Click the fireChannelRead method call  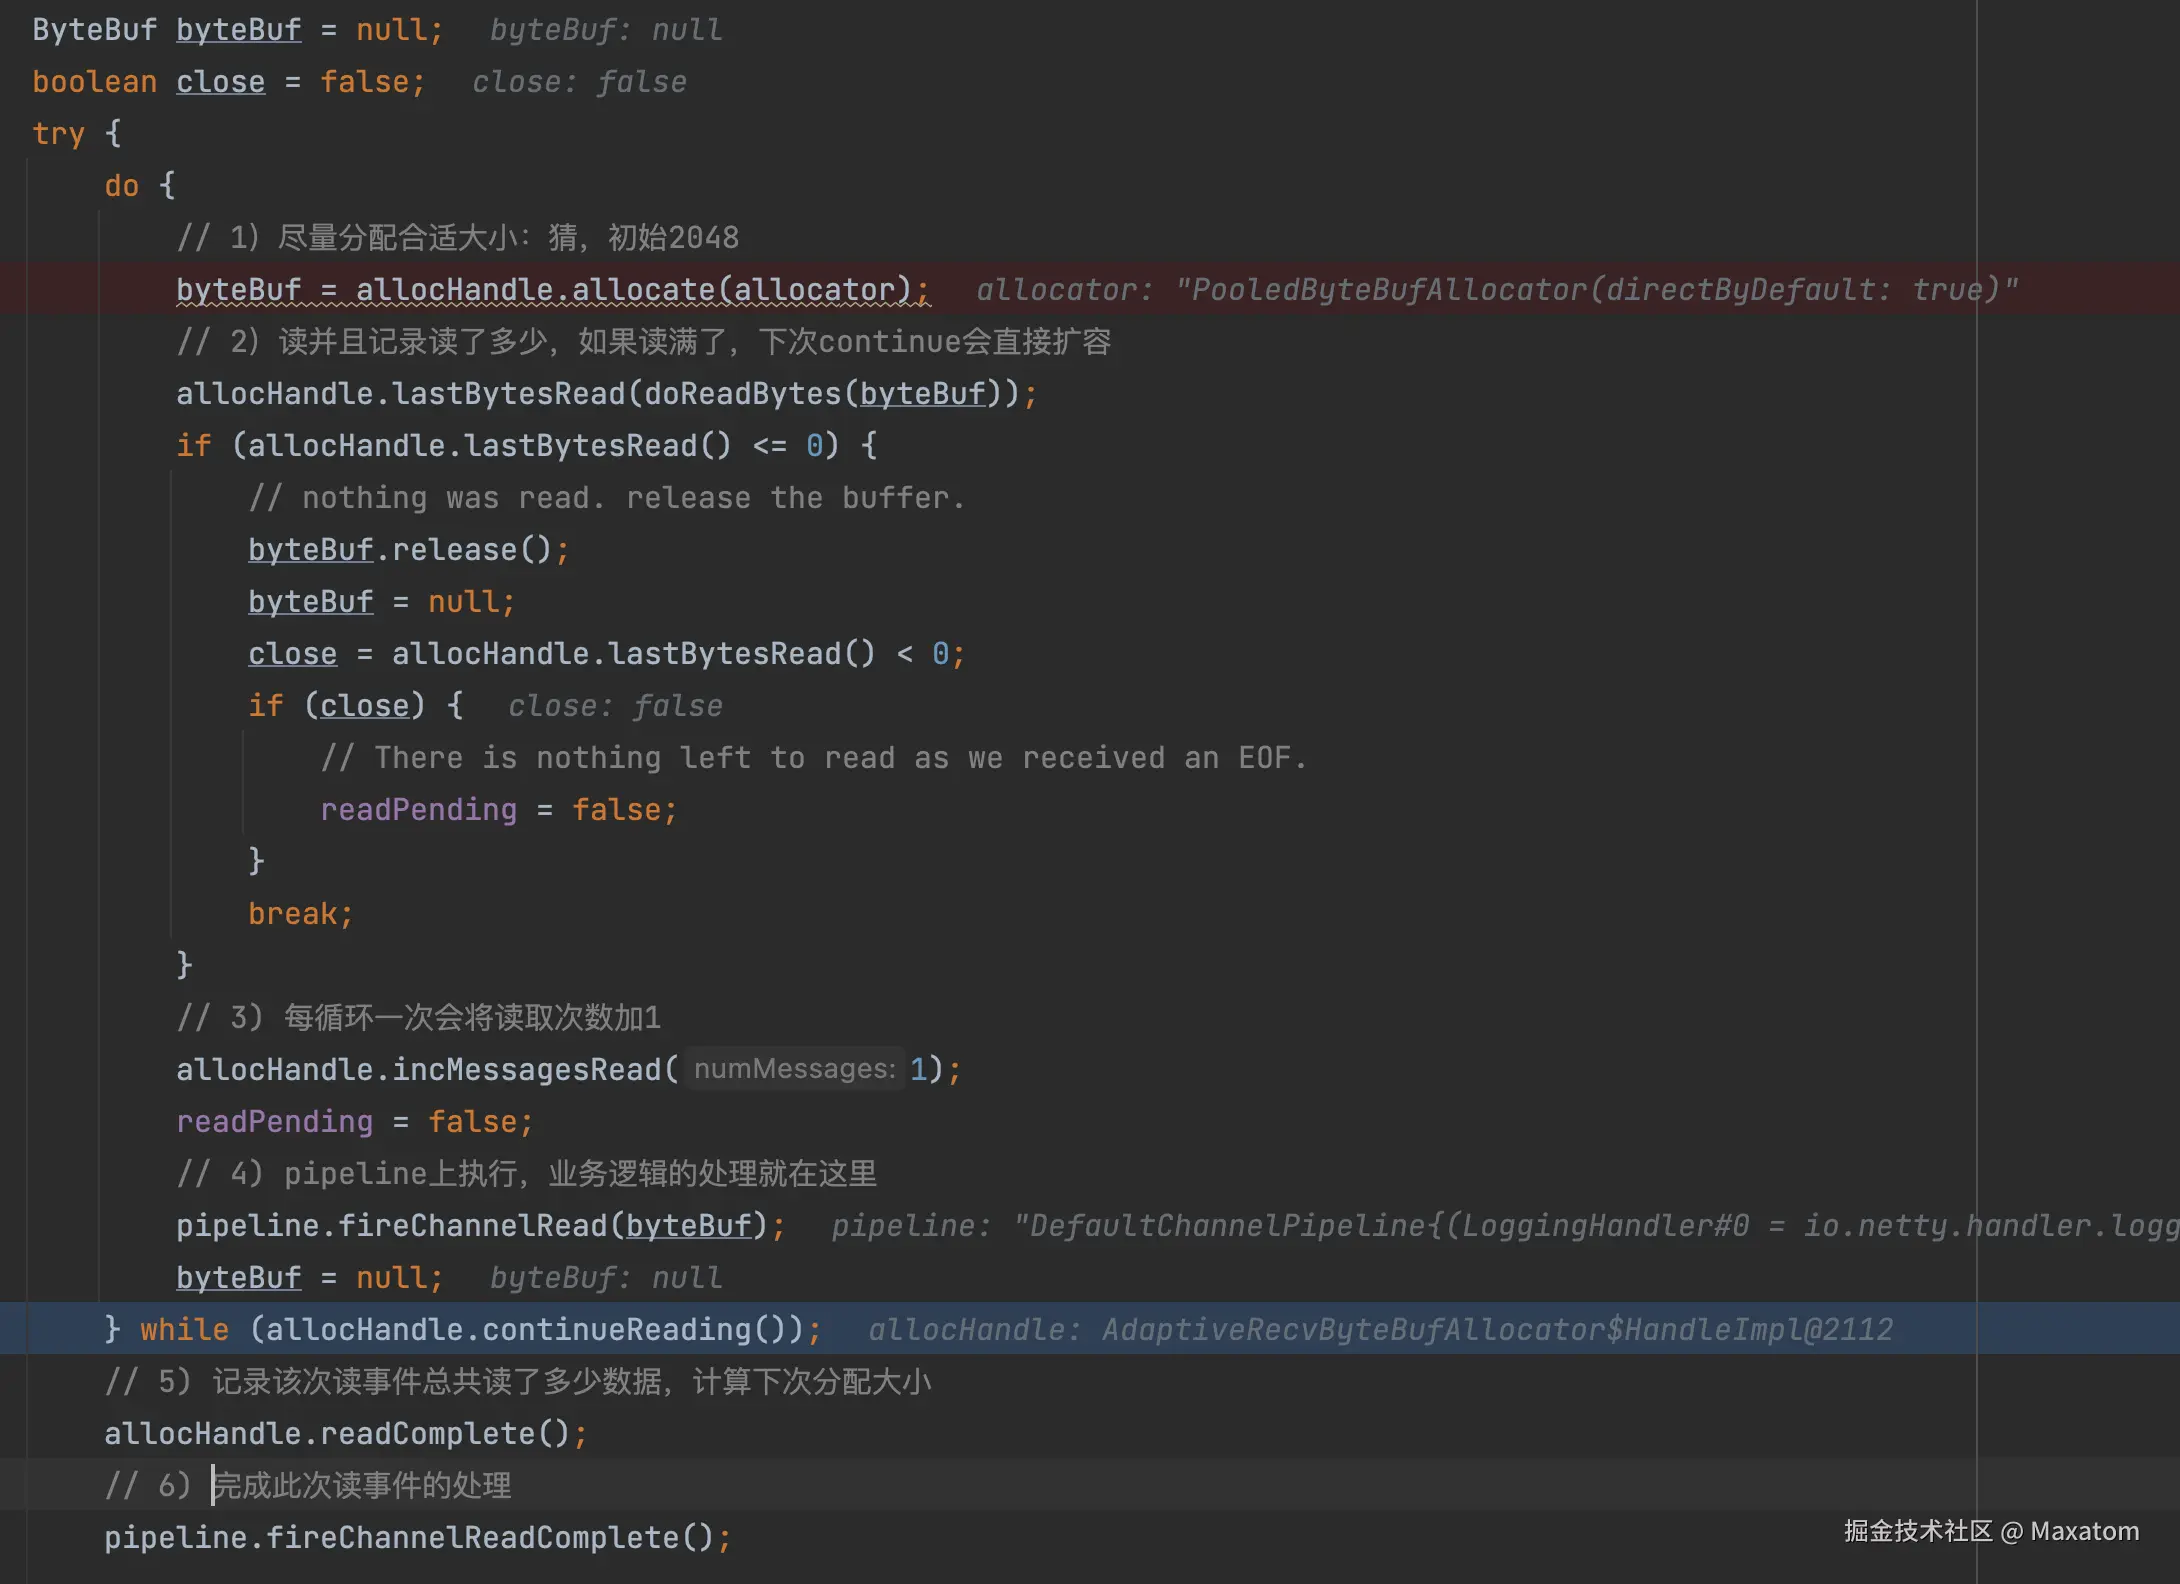pos(472,1226)
